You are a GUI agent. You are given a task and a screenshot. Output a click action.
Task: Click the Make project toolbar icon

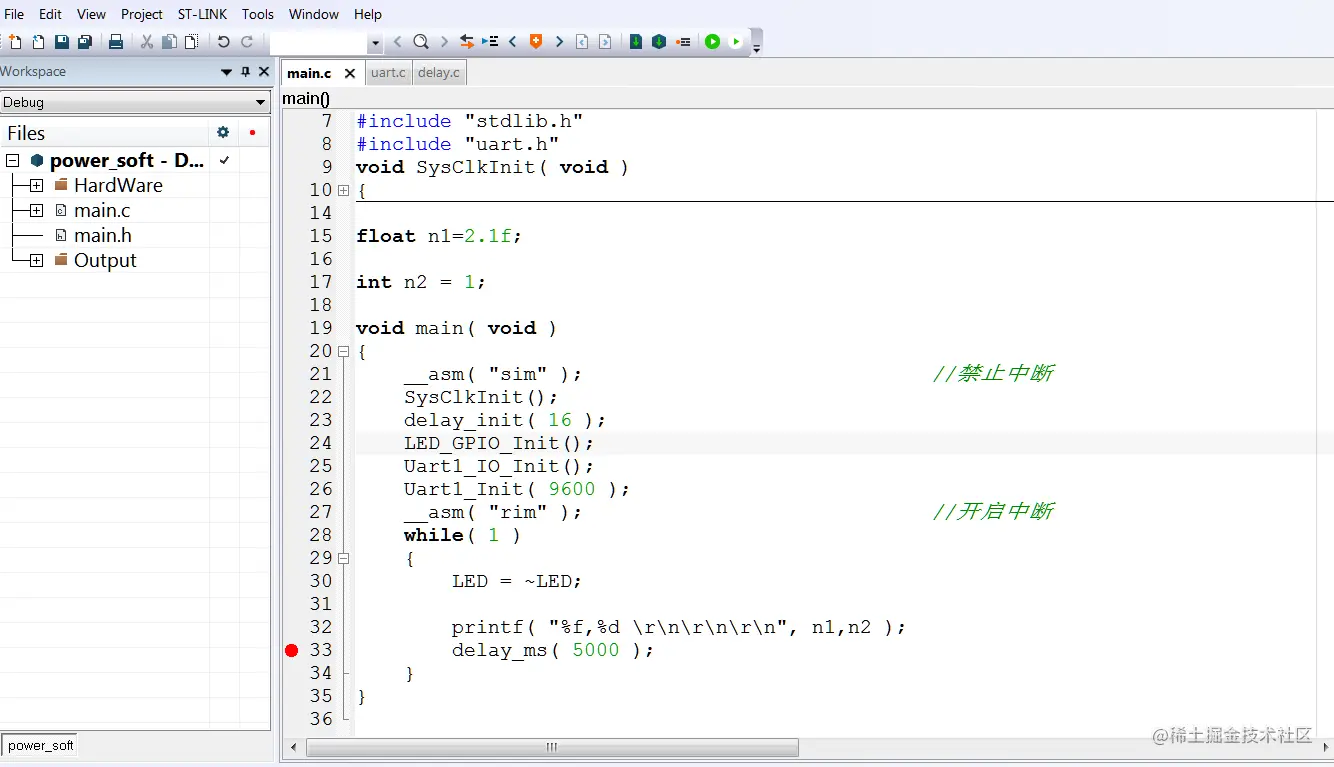(659, 42)
